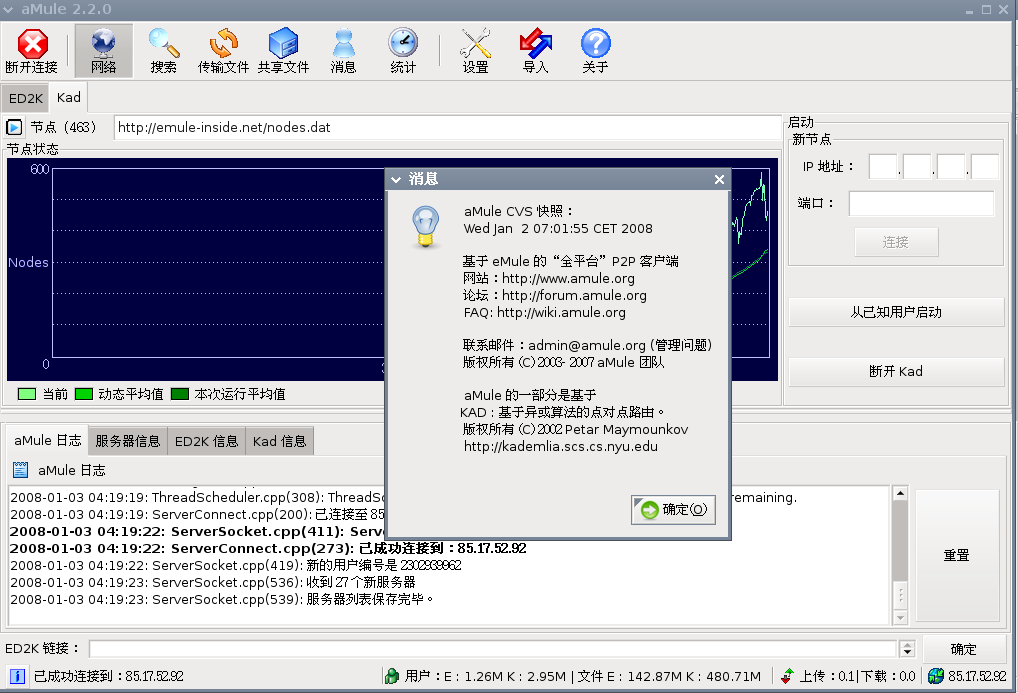Viewport: 1018px width, 693px height.
Task: Click http://kademlia.scs.cs.nyu.edu in the dialog
Action: [x=560, y=446]
